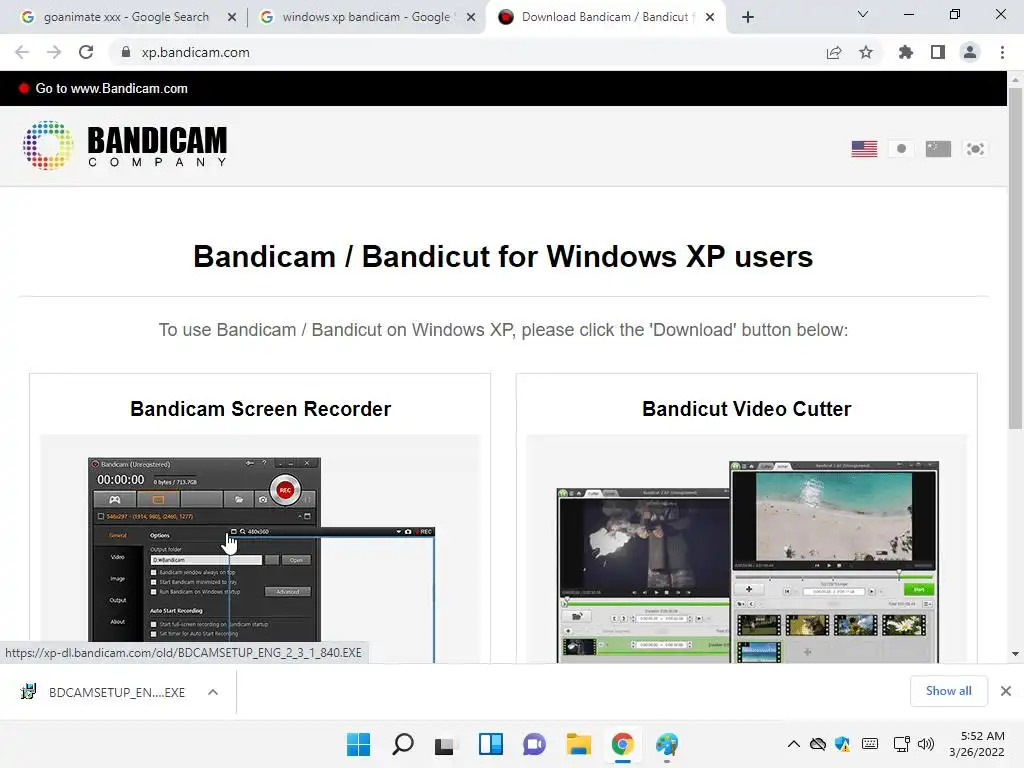Switch to Chrome on the taskbar
The image size is (1024, 768).
pos(622,744)
